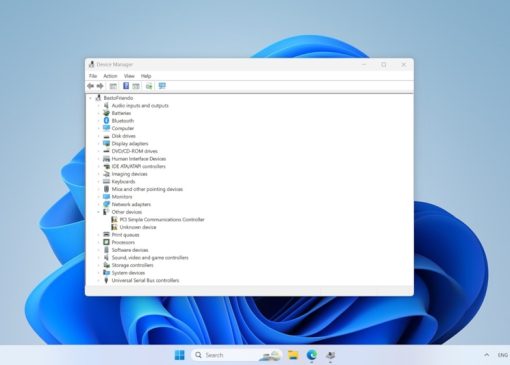Open the Action menu
Viewport: 510px width, 365px height.
[x=110, y=76]
